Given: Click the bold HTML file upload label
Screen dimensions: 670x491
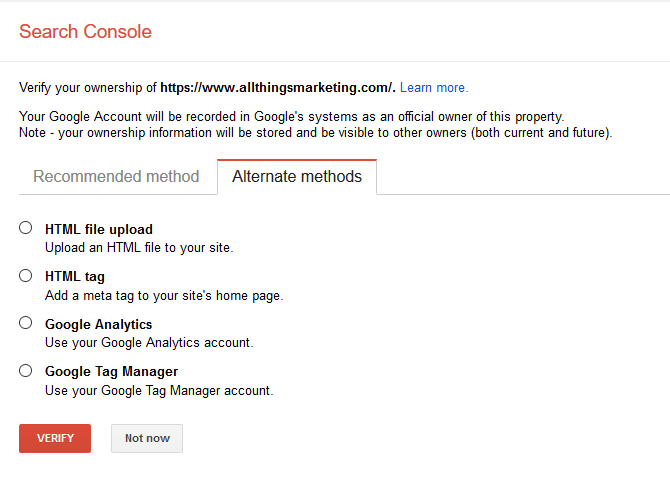Looking at the screenshot, I should click(99, 229).
